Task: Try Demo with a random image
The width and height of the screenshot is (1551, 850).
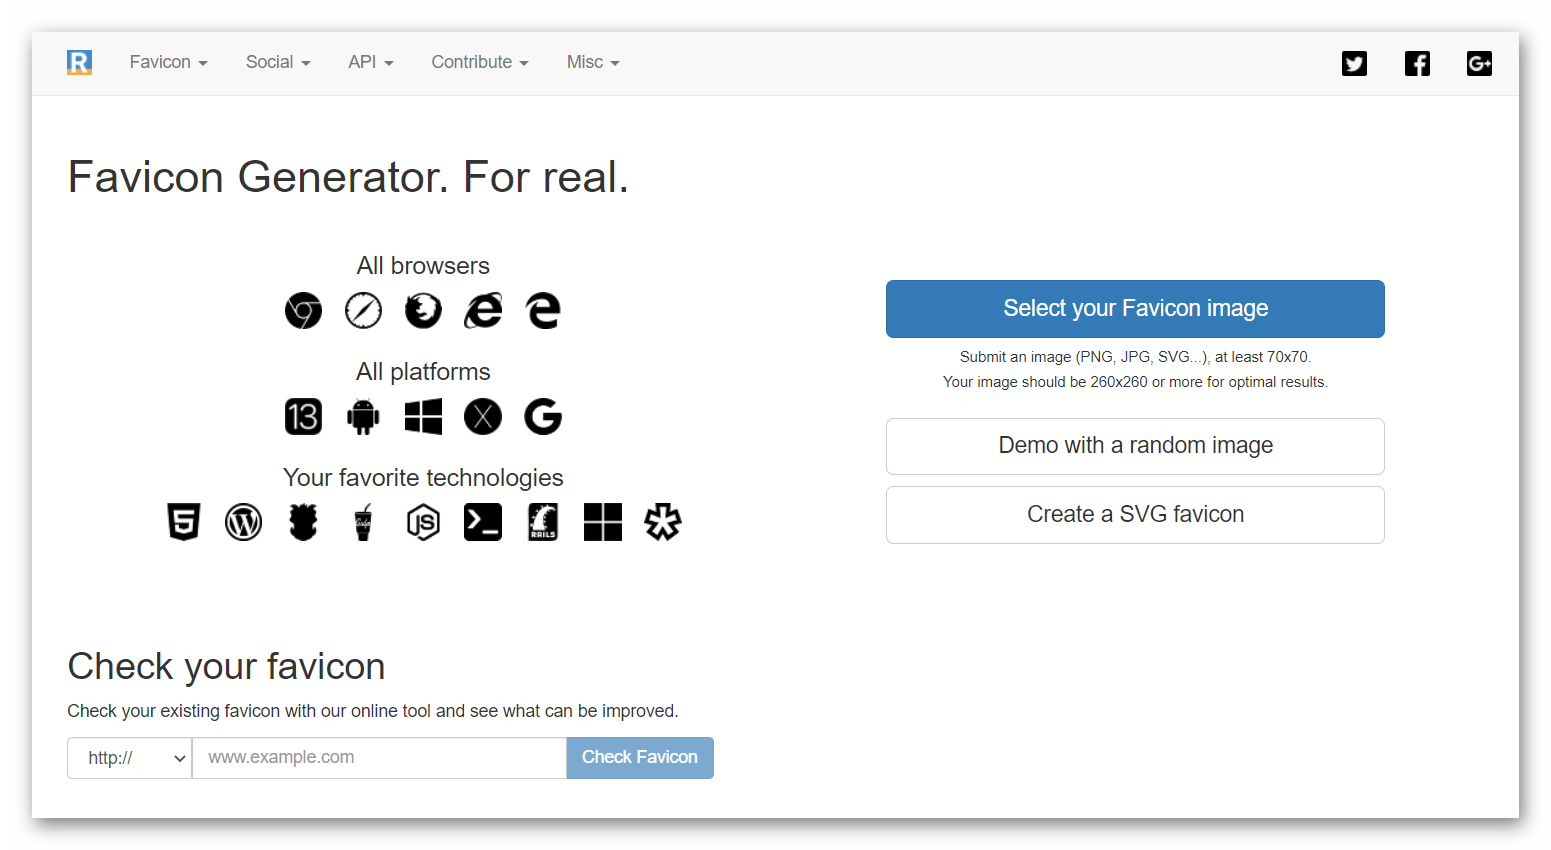Action: tap(1135, 446)
